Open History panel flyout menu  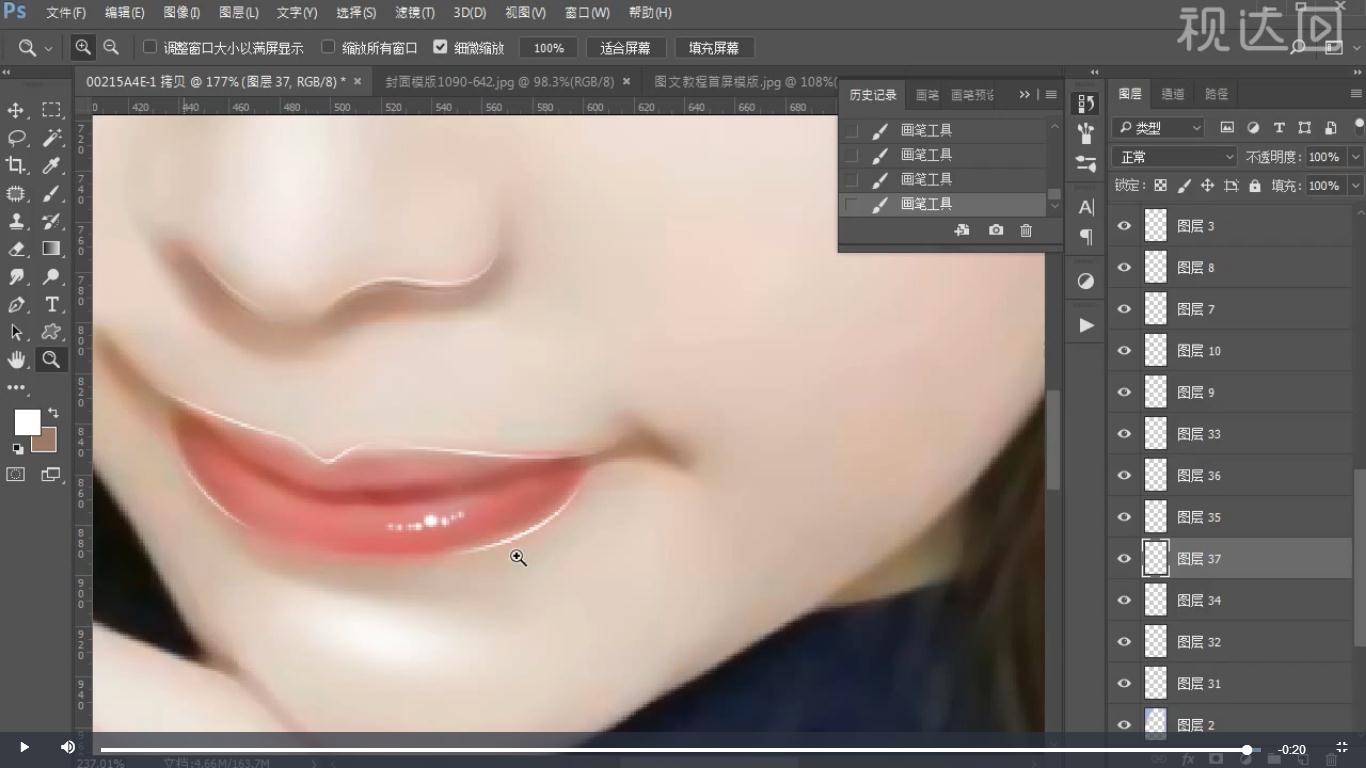(x=1050, y=94)
